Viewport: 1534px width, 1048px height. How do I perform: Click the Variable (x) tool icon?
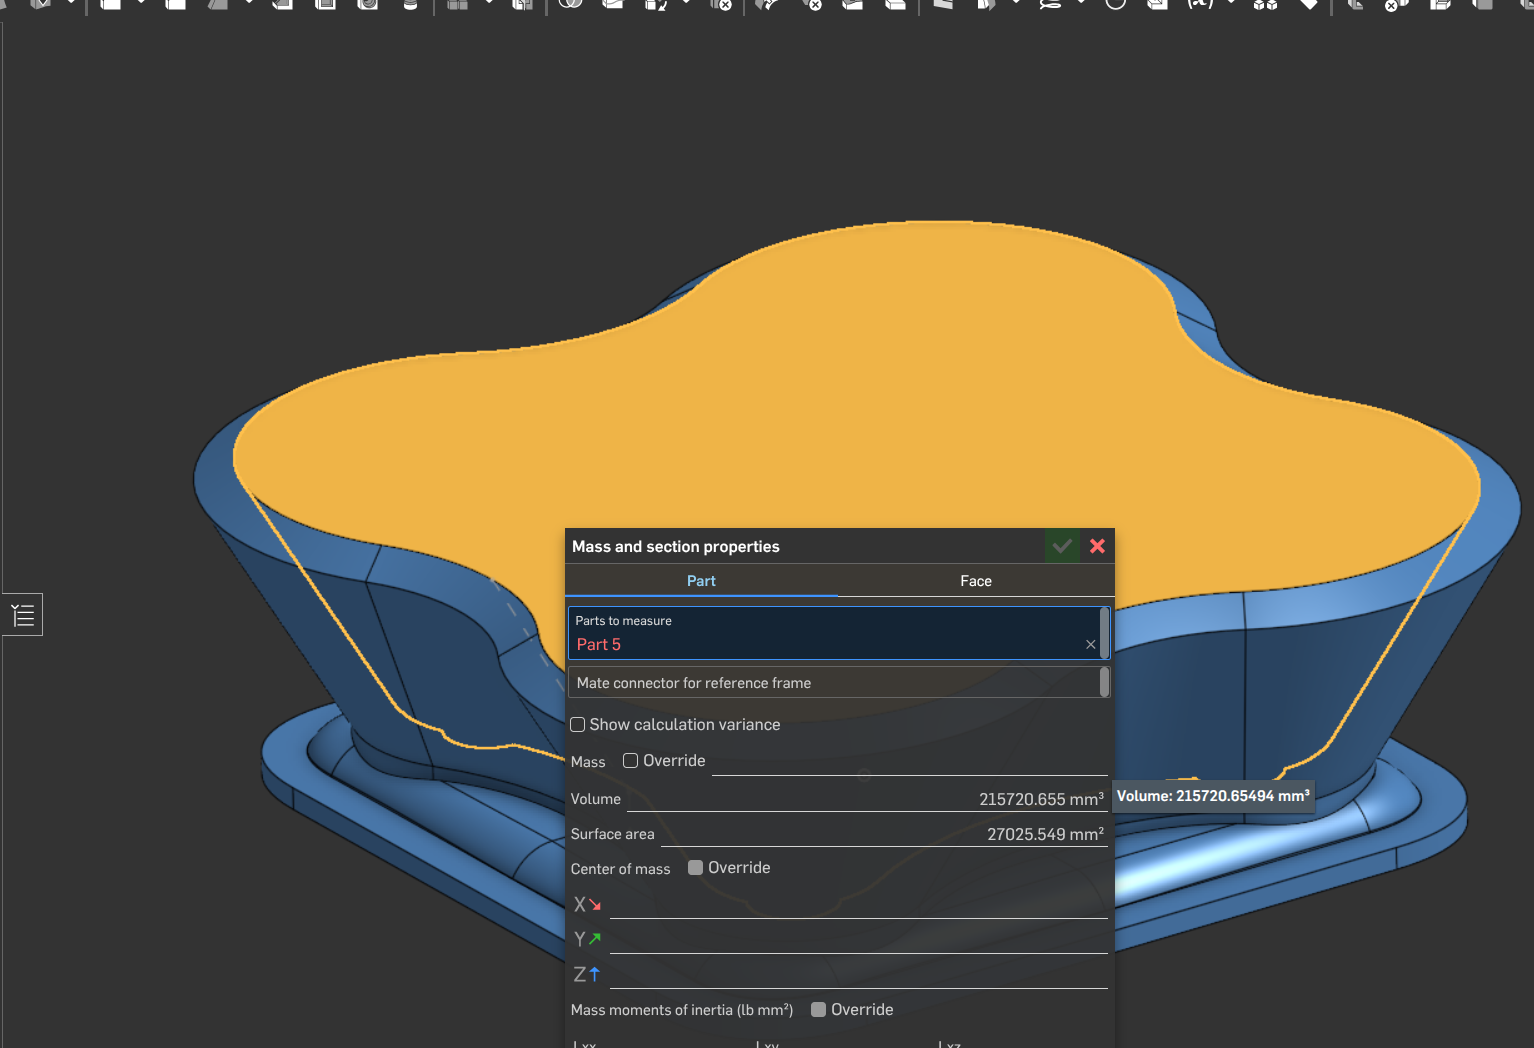1200,4
